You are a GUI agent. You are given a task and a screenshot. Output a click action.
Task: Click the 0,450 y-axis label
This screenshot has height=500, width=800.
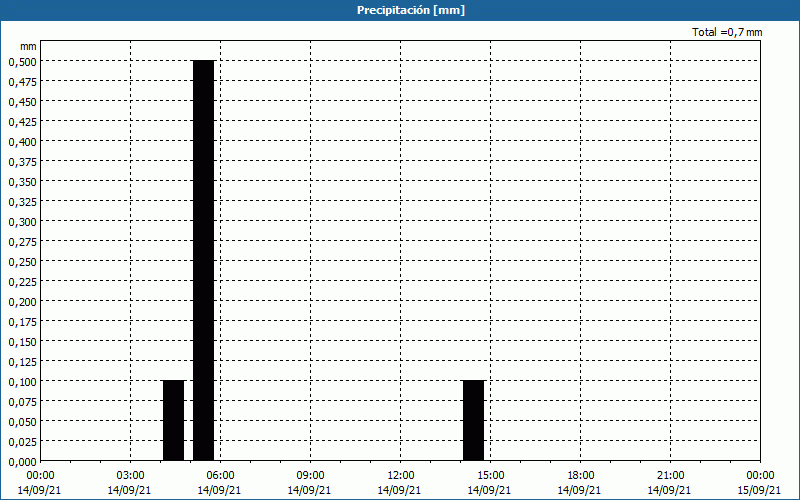[x=22, y=102]
